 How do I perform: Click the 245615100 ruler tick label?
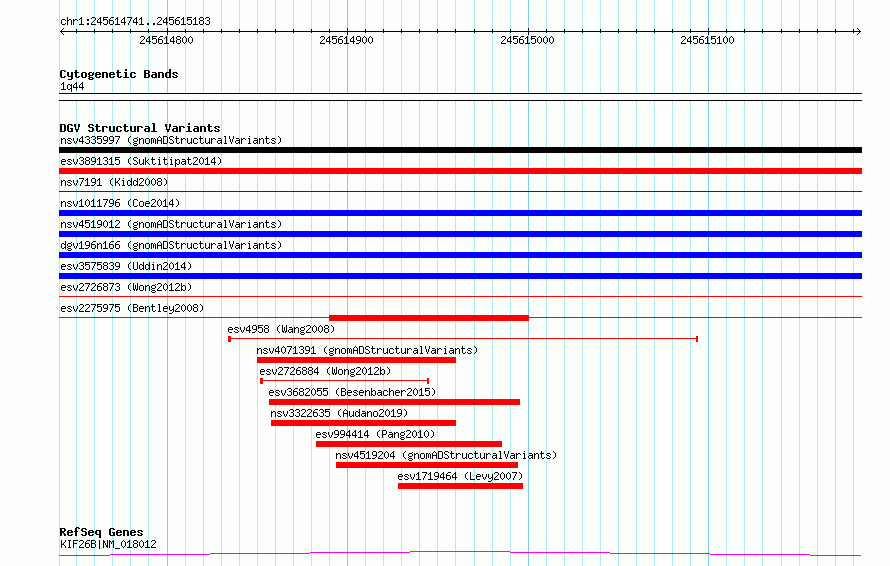coord(707,40)
